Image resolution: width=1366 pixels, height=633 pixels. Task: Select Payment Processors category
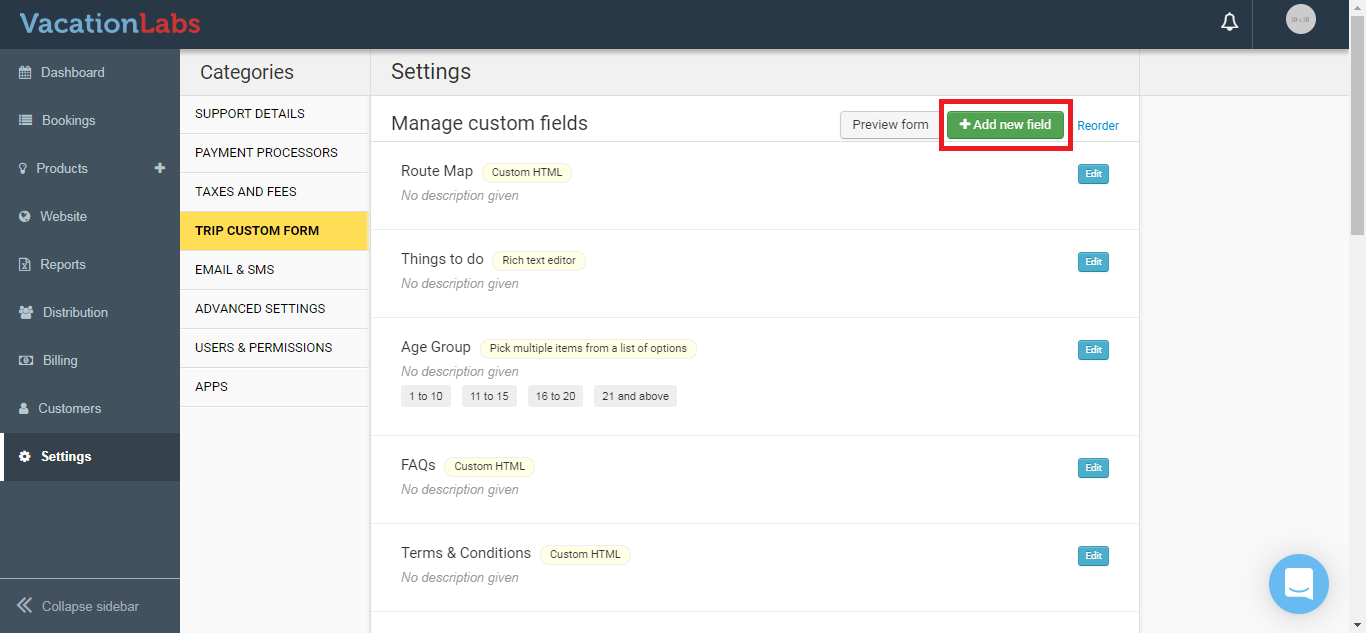tap(266, 153)
